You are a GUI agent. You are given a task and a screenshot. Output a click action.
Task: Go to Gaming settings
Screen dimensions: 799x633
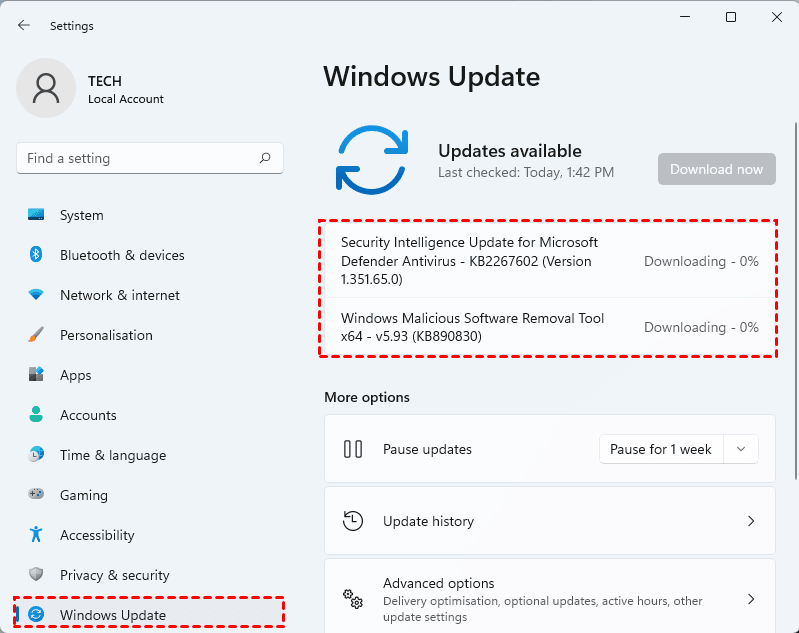(149, 495)
